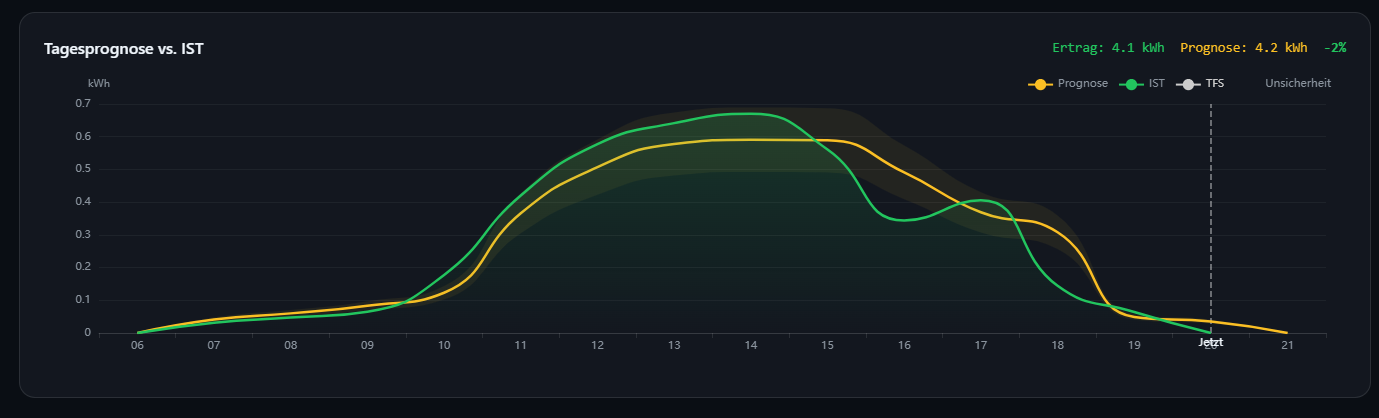Click the 0.3 label on the y-axis
The height and width of the screenshot is (418, 1379).
[82, 234]
